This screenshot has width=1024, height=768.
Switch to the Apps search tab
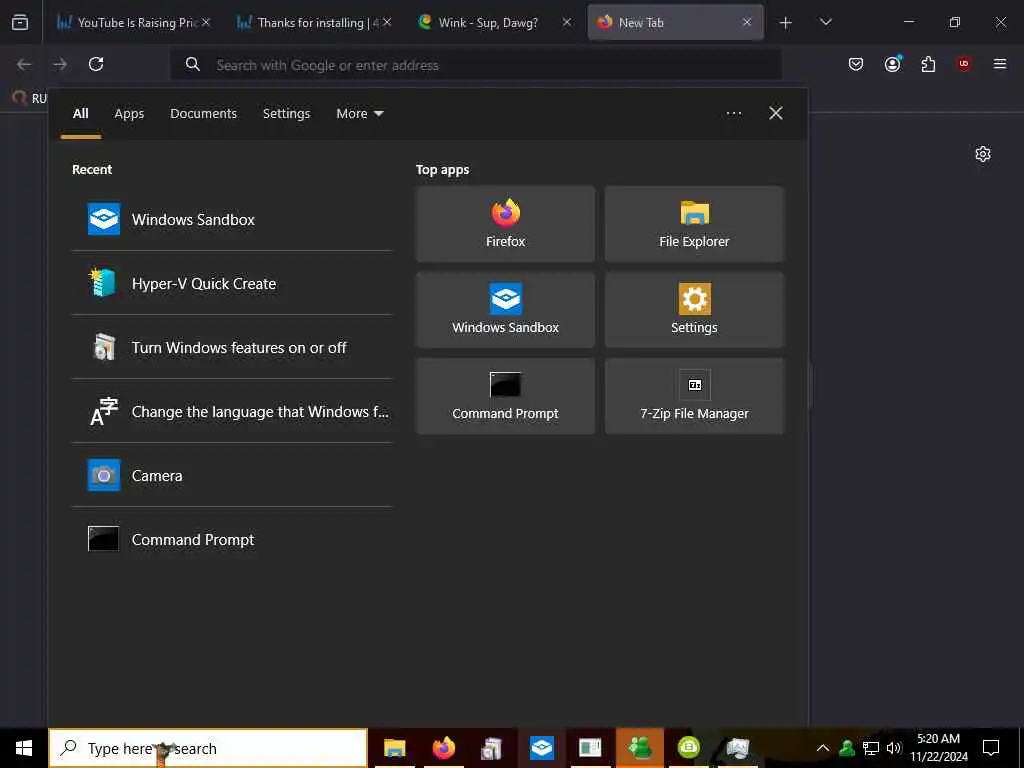(129, 114)
